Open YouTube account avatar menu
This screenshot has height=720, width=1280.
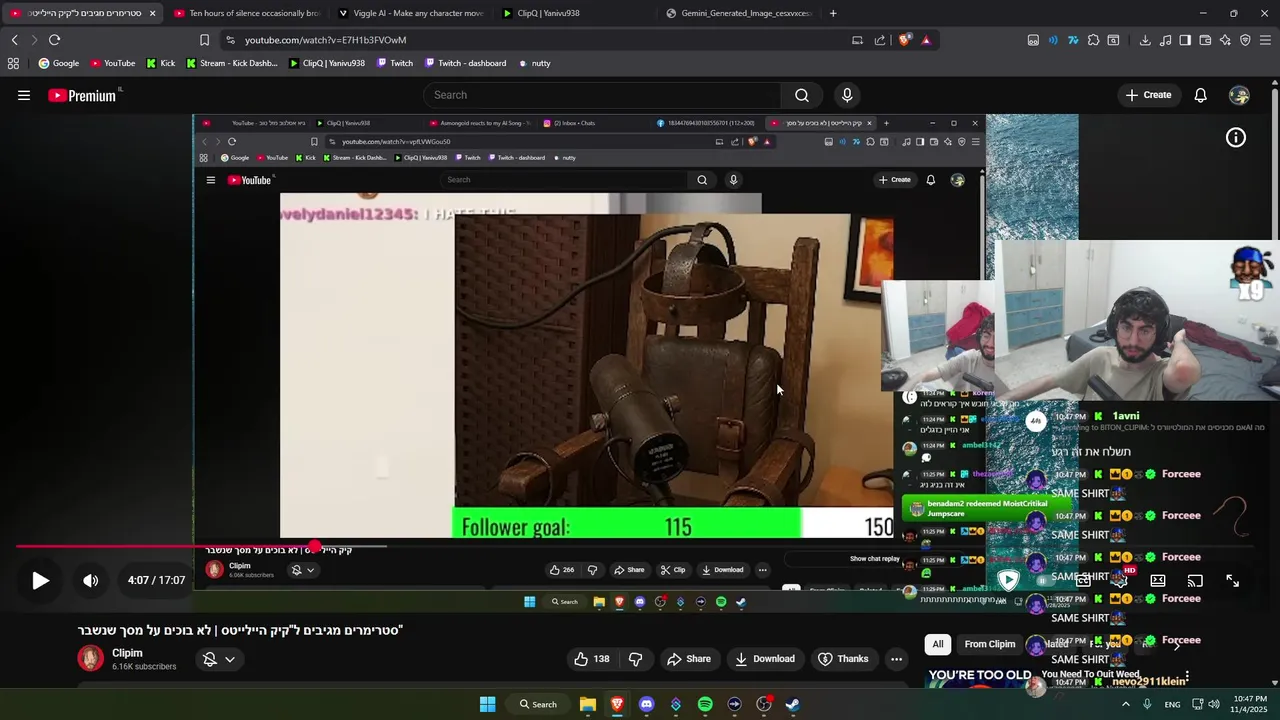pyautogui.click(x=1240, y=95)
